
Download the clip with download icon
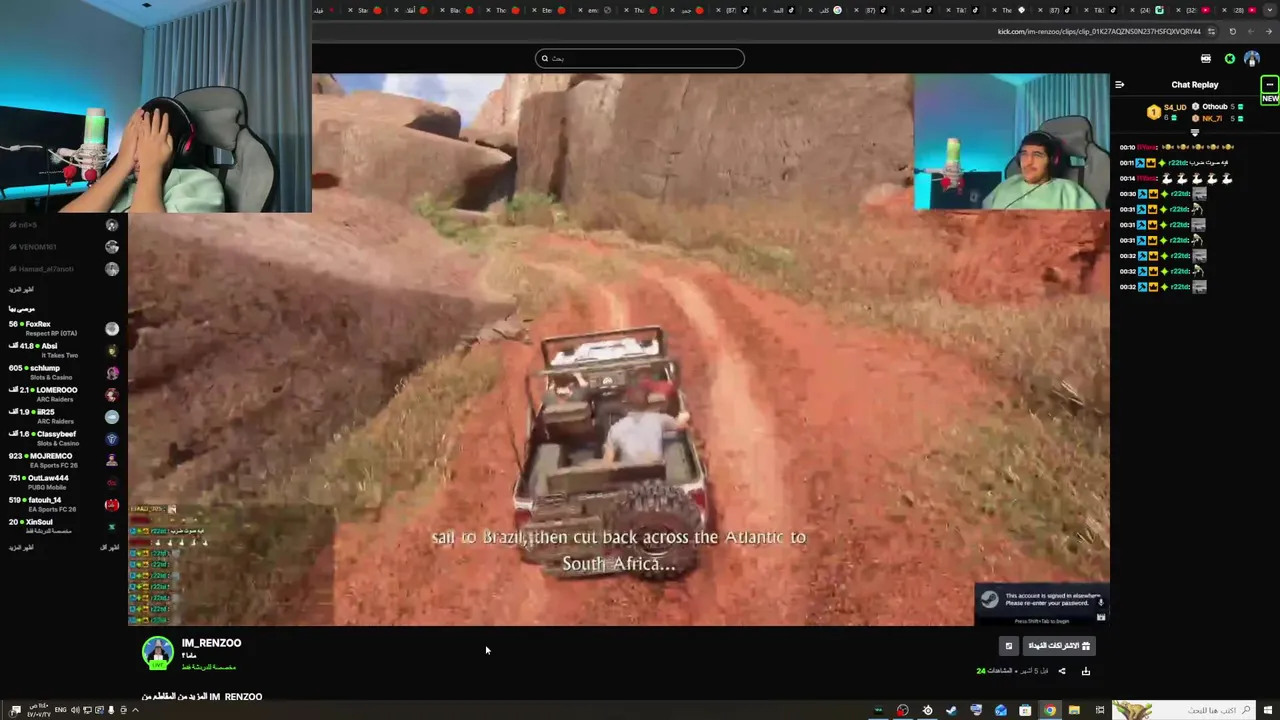click(1086, 671)
